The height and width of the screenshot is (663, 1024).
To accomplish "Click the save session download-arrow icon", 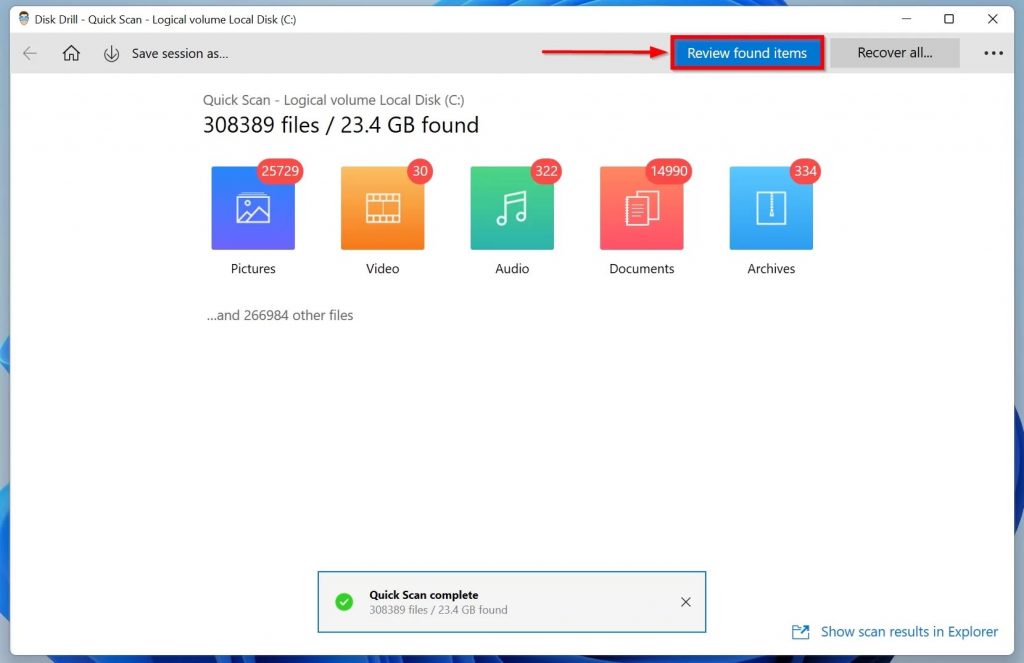I will [111, 53].
